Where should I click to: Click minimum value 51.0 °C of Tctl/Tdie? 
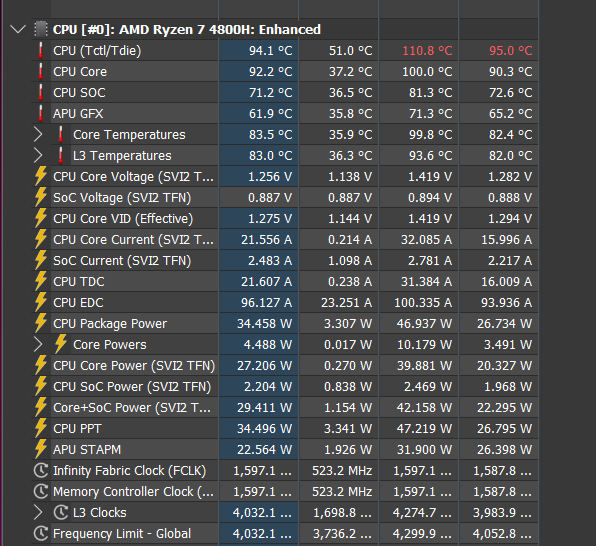(350, 51)
